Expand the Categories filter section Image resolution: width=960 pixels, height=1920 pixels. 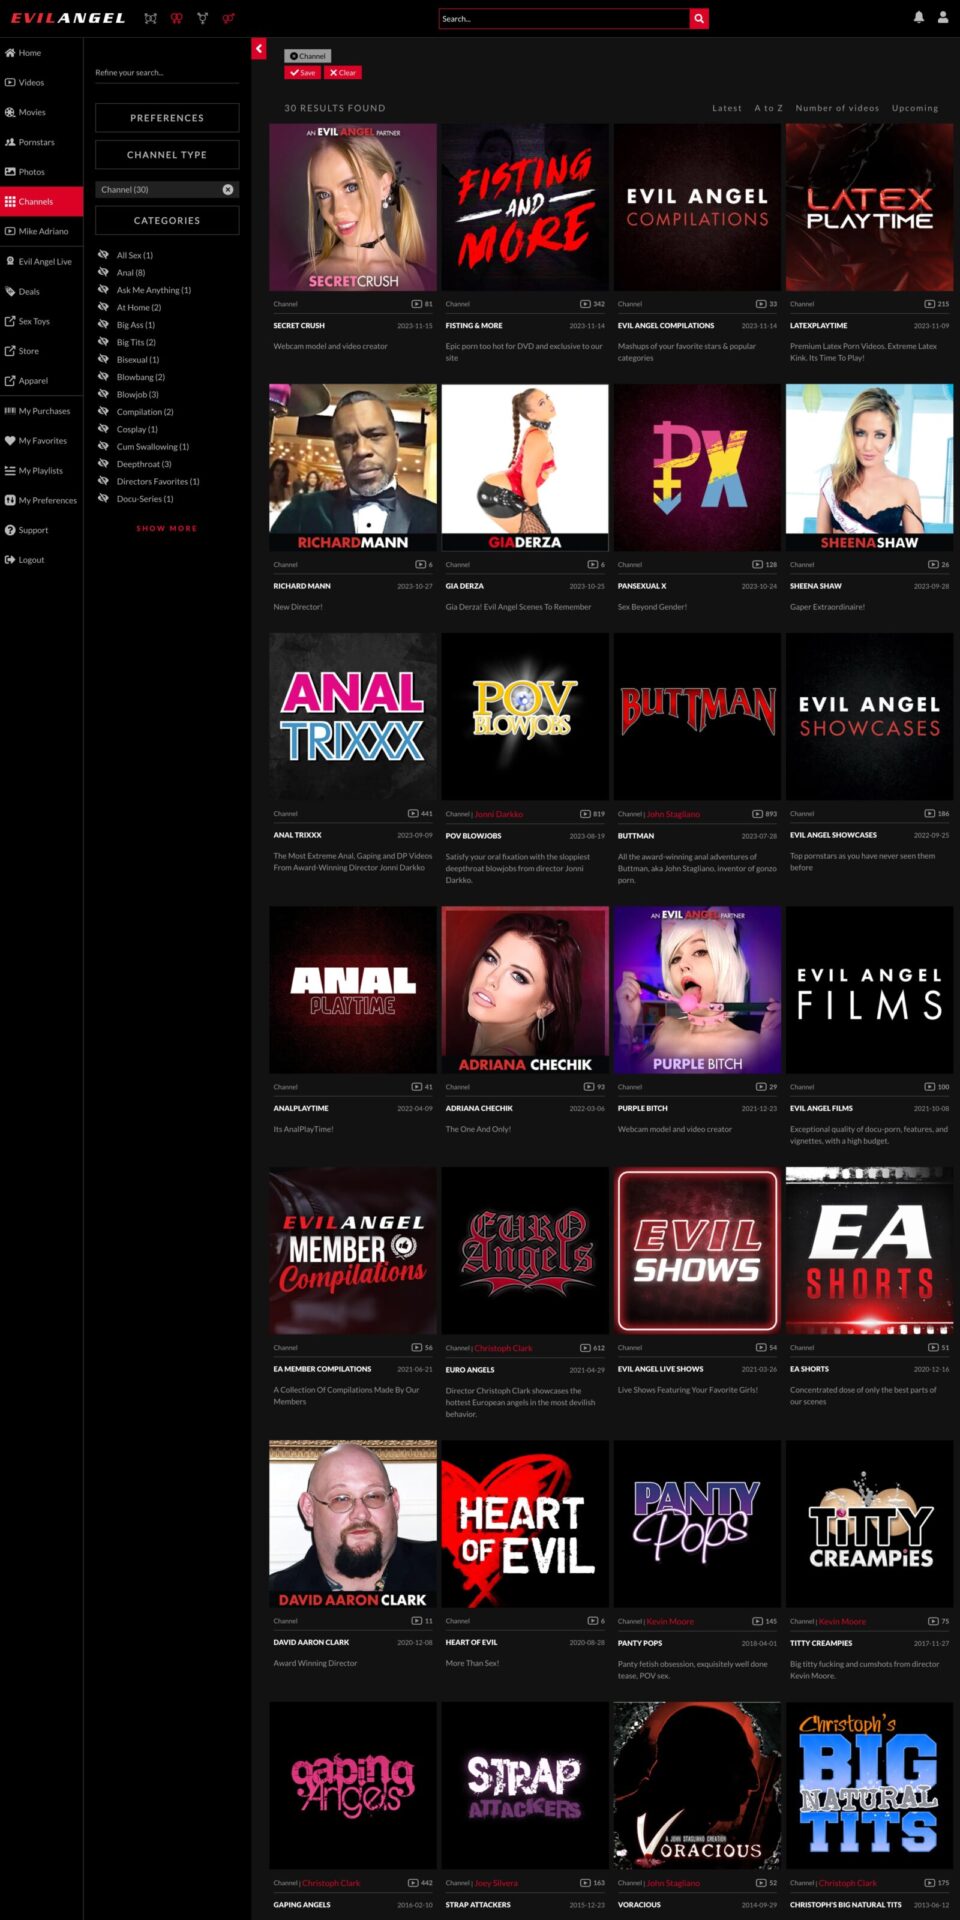167,220
